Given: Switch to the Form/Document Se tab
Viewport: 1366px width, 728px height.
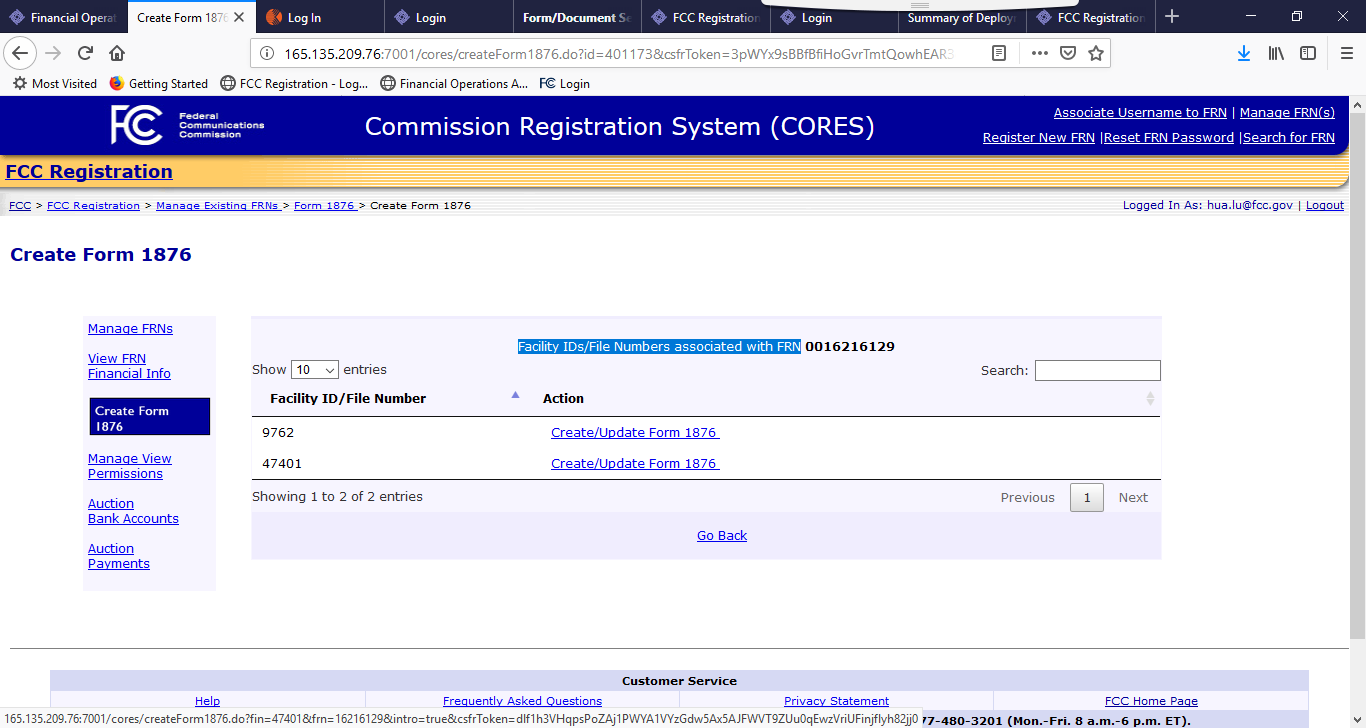Looking at the screenshot, I should 576,17.
